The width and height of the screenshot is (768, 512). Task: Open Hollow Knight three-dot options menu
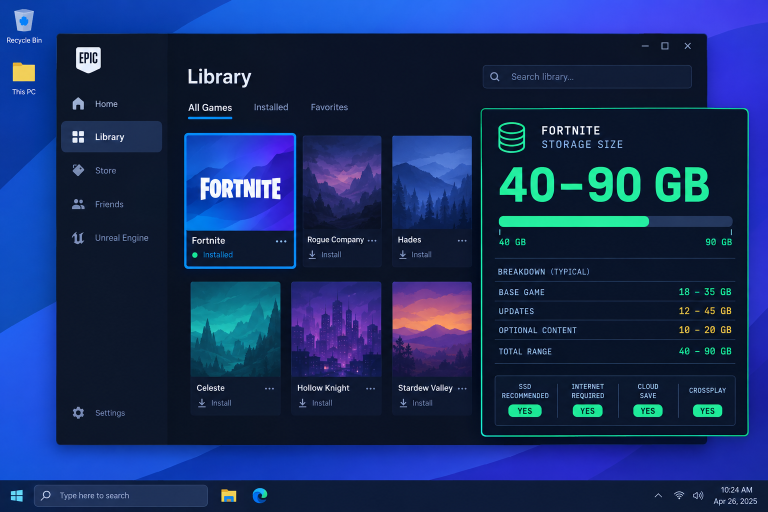pyautogui.click(x=370, y=389)
